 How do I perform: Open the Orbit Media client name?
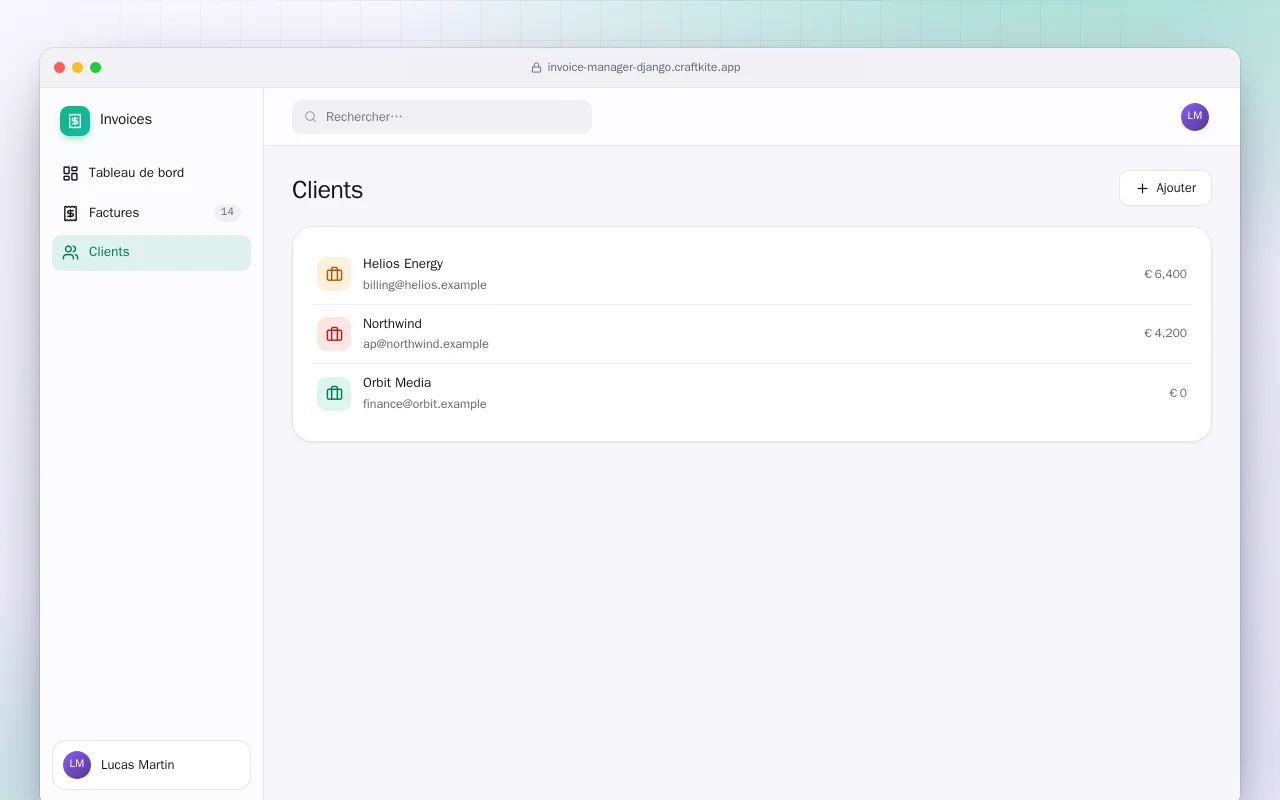397,383
